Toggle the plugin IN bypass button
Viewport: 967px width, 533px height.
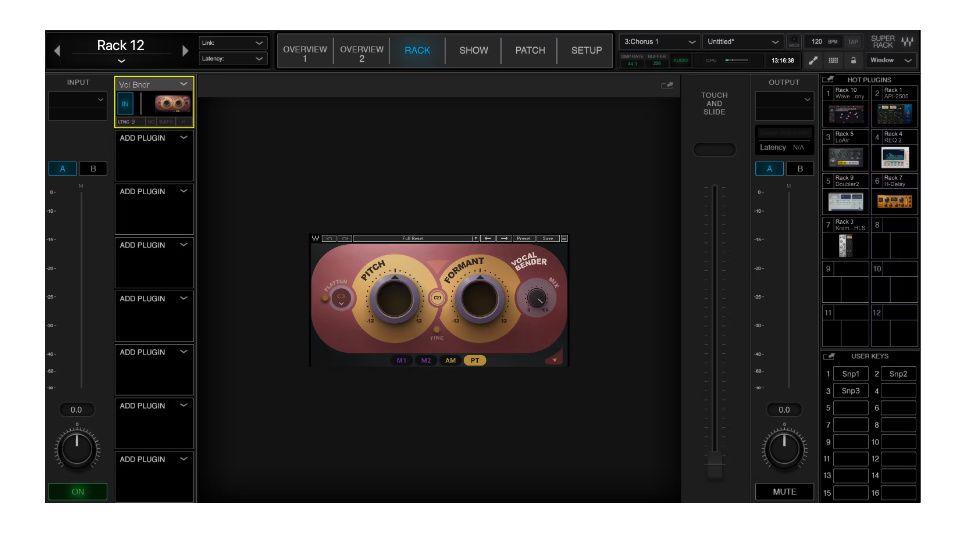(x=125, y=104)
